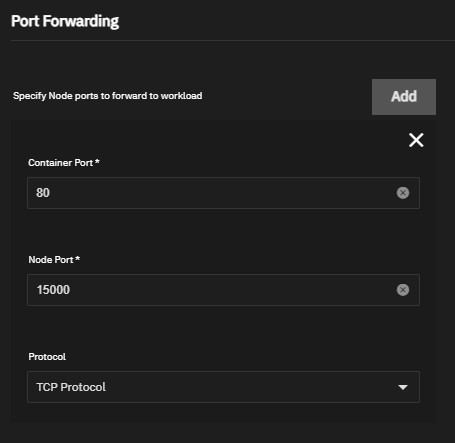Screen dimensions: 455x443
Task: Click the Port Forwarding section heading
Action: coord(65,22)
